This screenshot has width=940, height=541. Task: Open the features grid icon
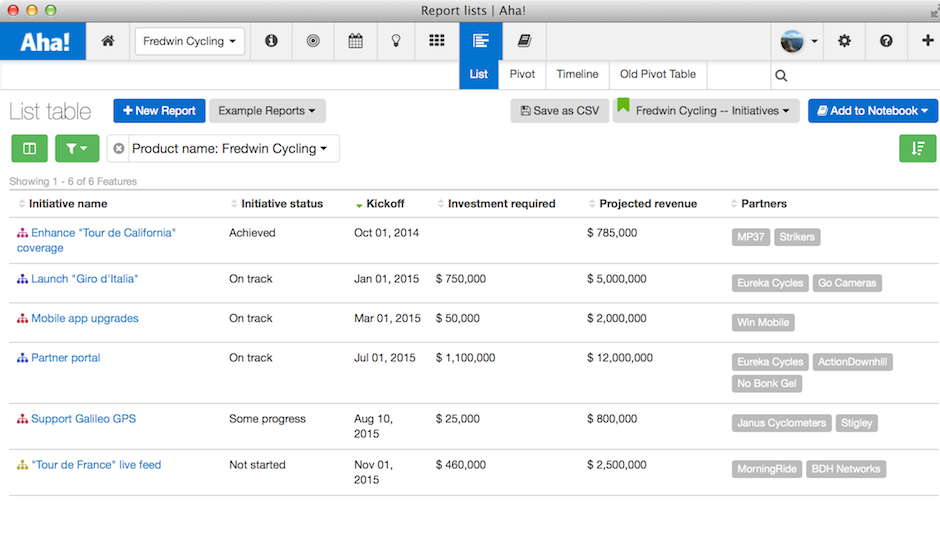(x=437, y=41)
